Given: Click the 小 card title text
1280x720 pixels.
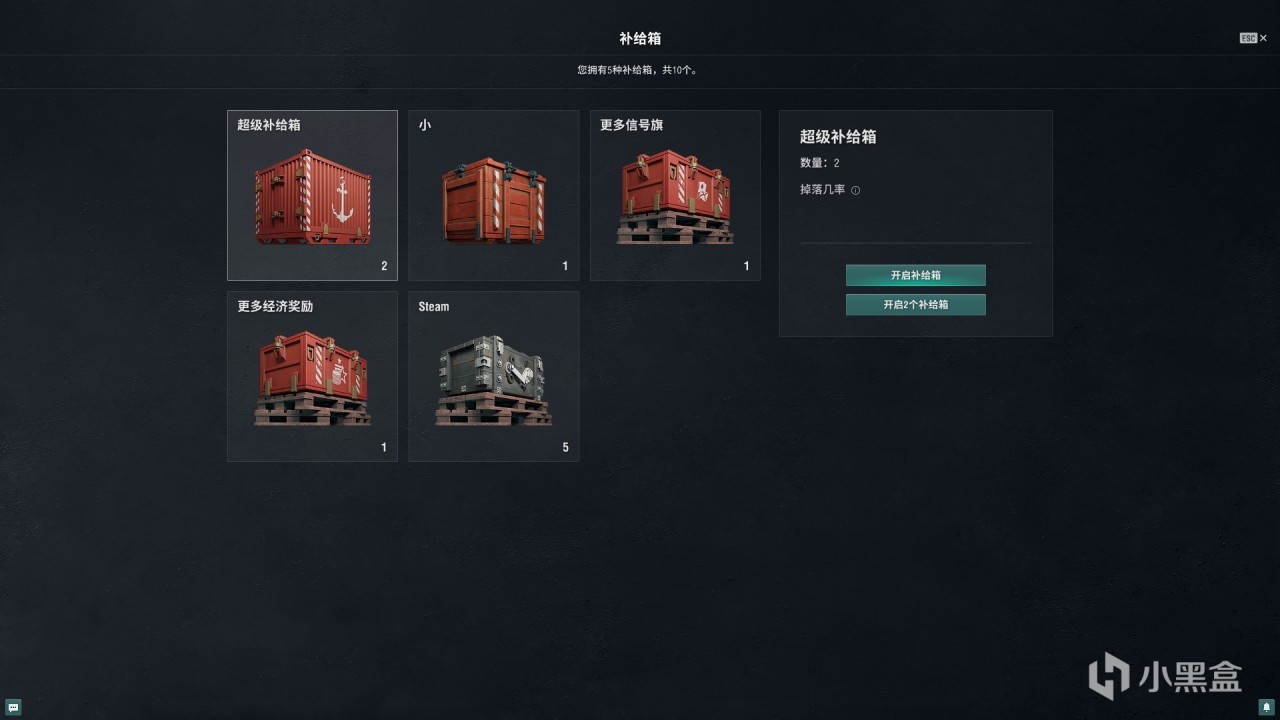Looking at the screenshot, I should point(425,125).
